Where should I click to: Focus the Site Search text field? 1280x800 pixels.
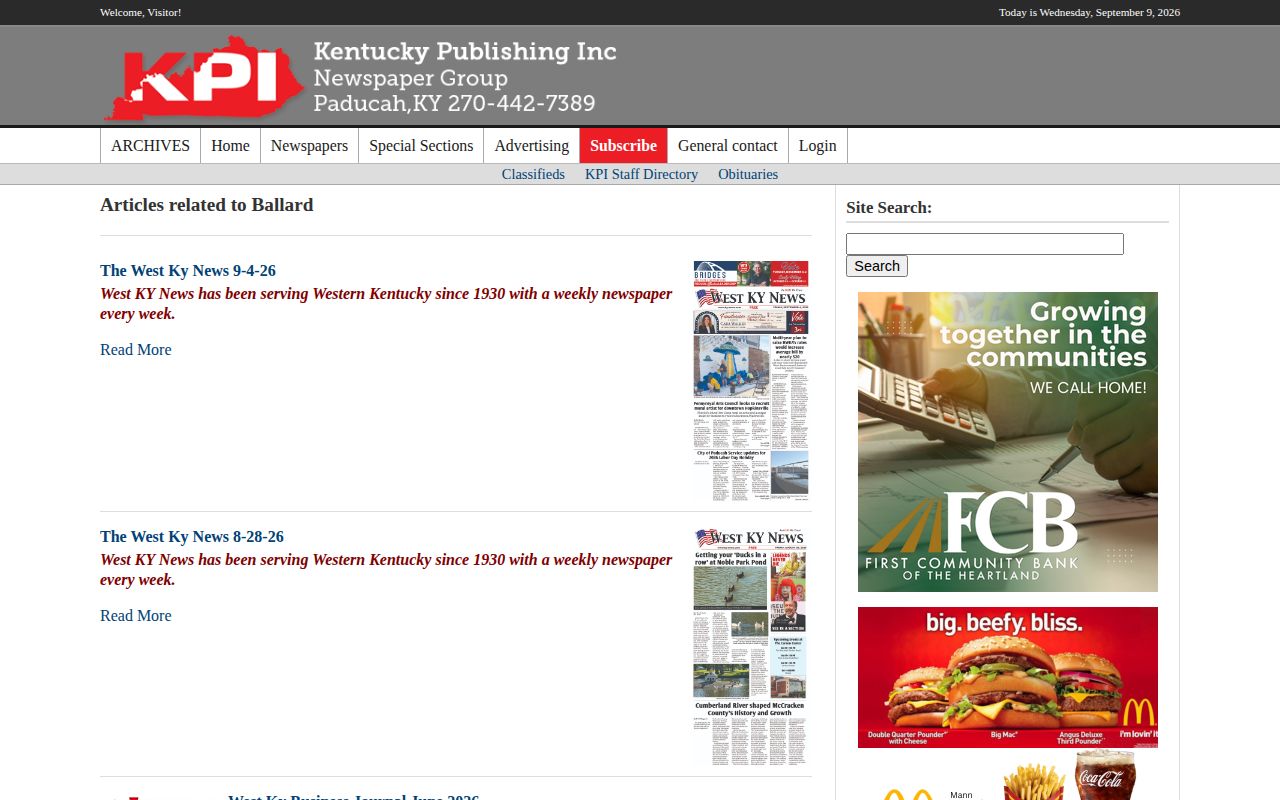985,244
